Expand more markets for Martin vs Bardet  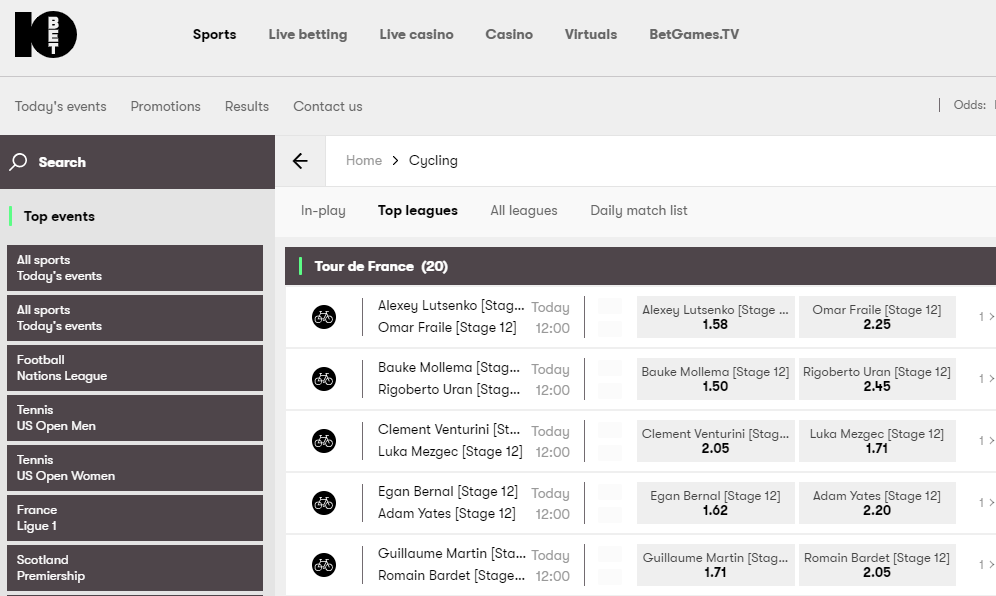coord(986,564)
